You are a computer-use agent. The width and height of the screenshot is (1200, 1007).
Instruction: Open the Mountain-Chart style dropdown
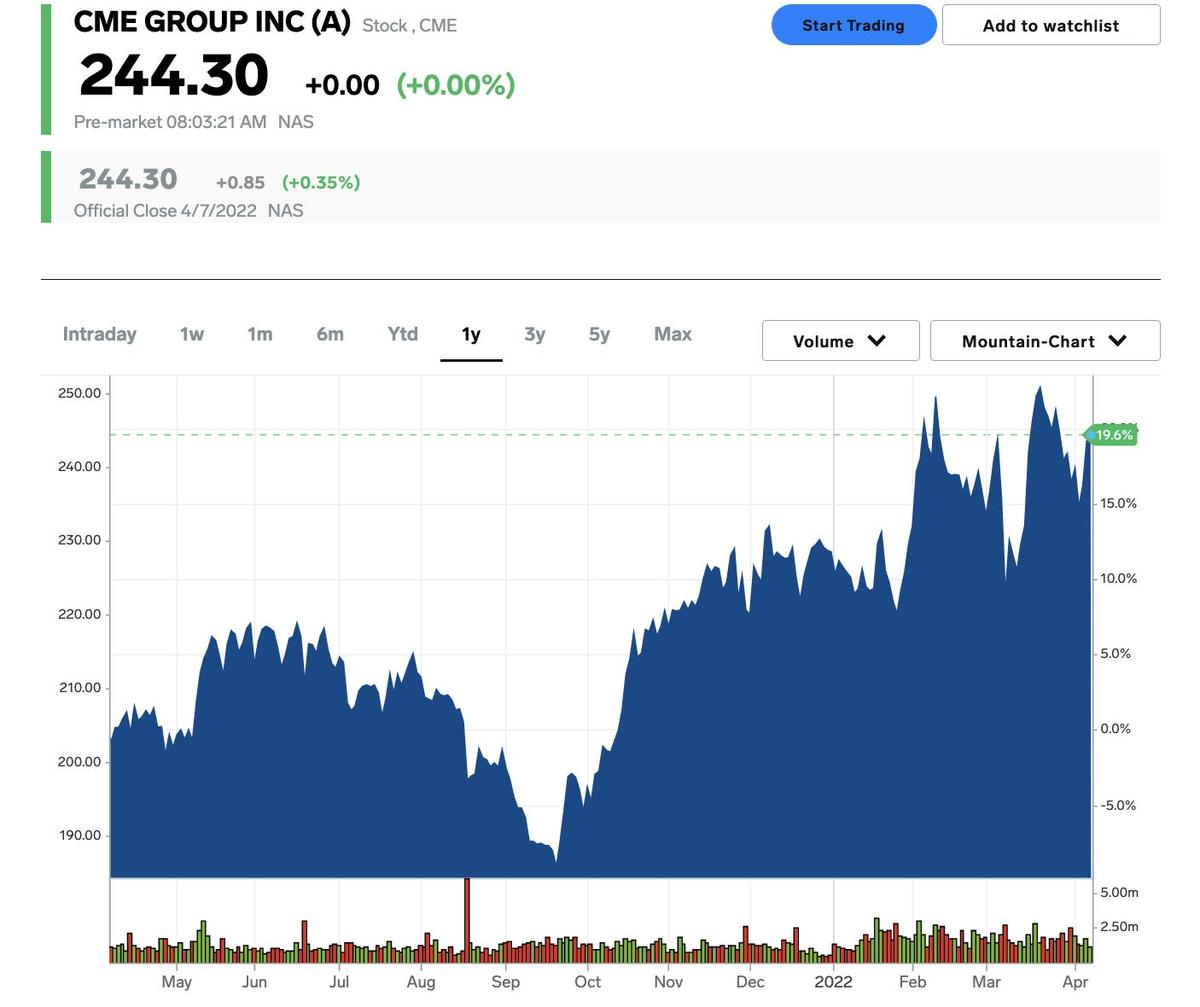coord(1043,340)
